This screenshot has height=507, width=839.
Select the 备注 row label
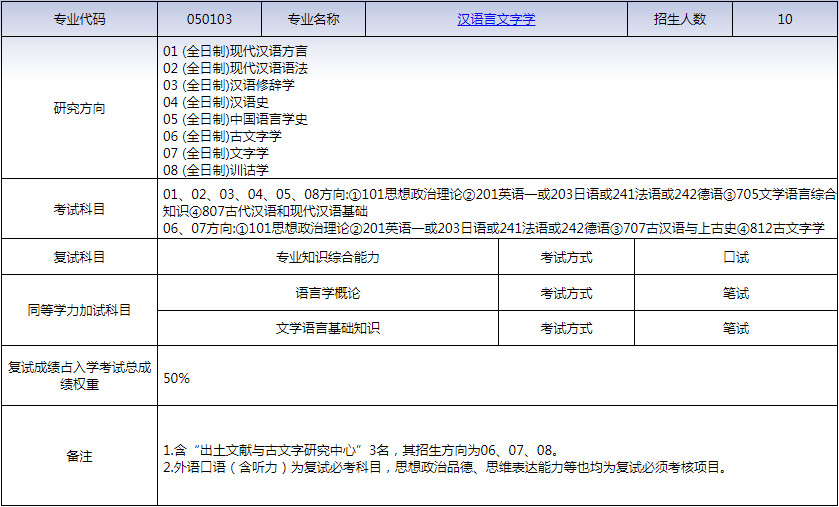click(79, 456)
